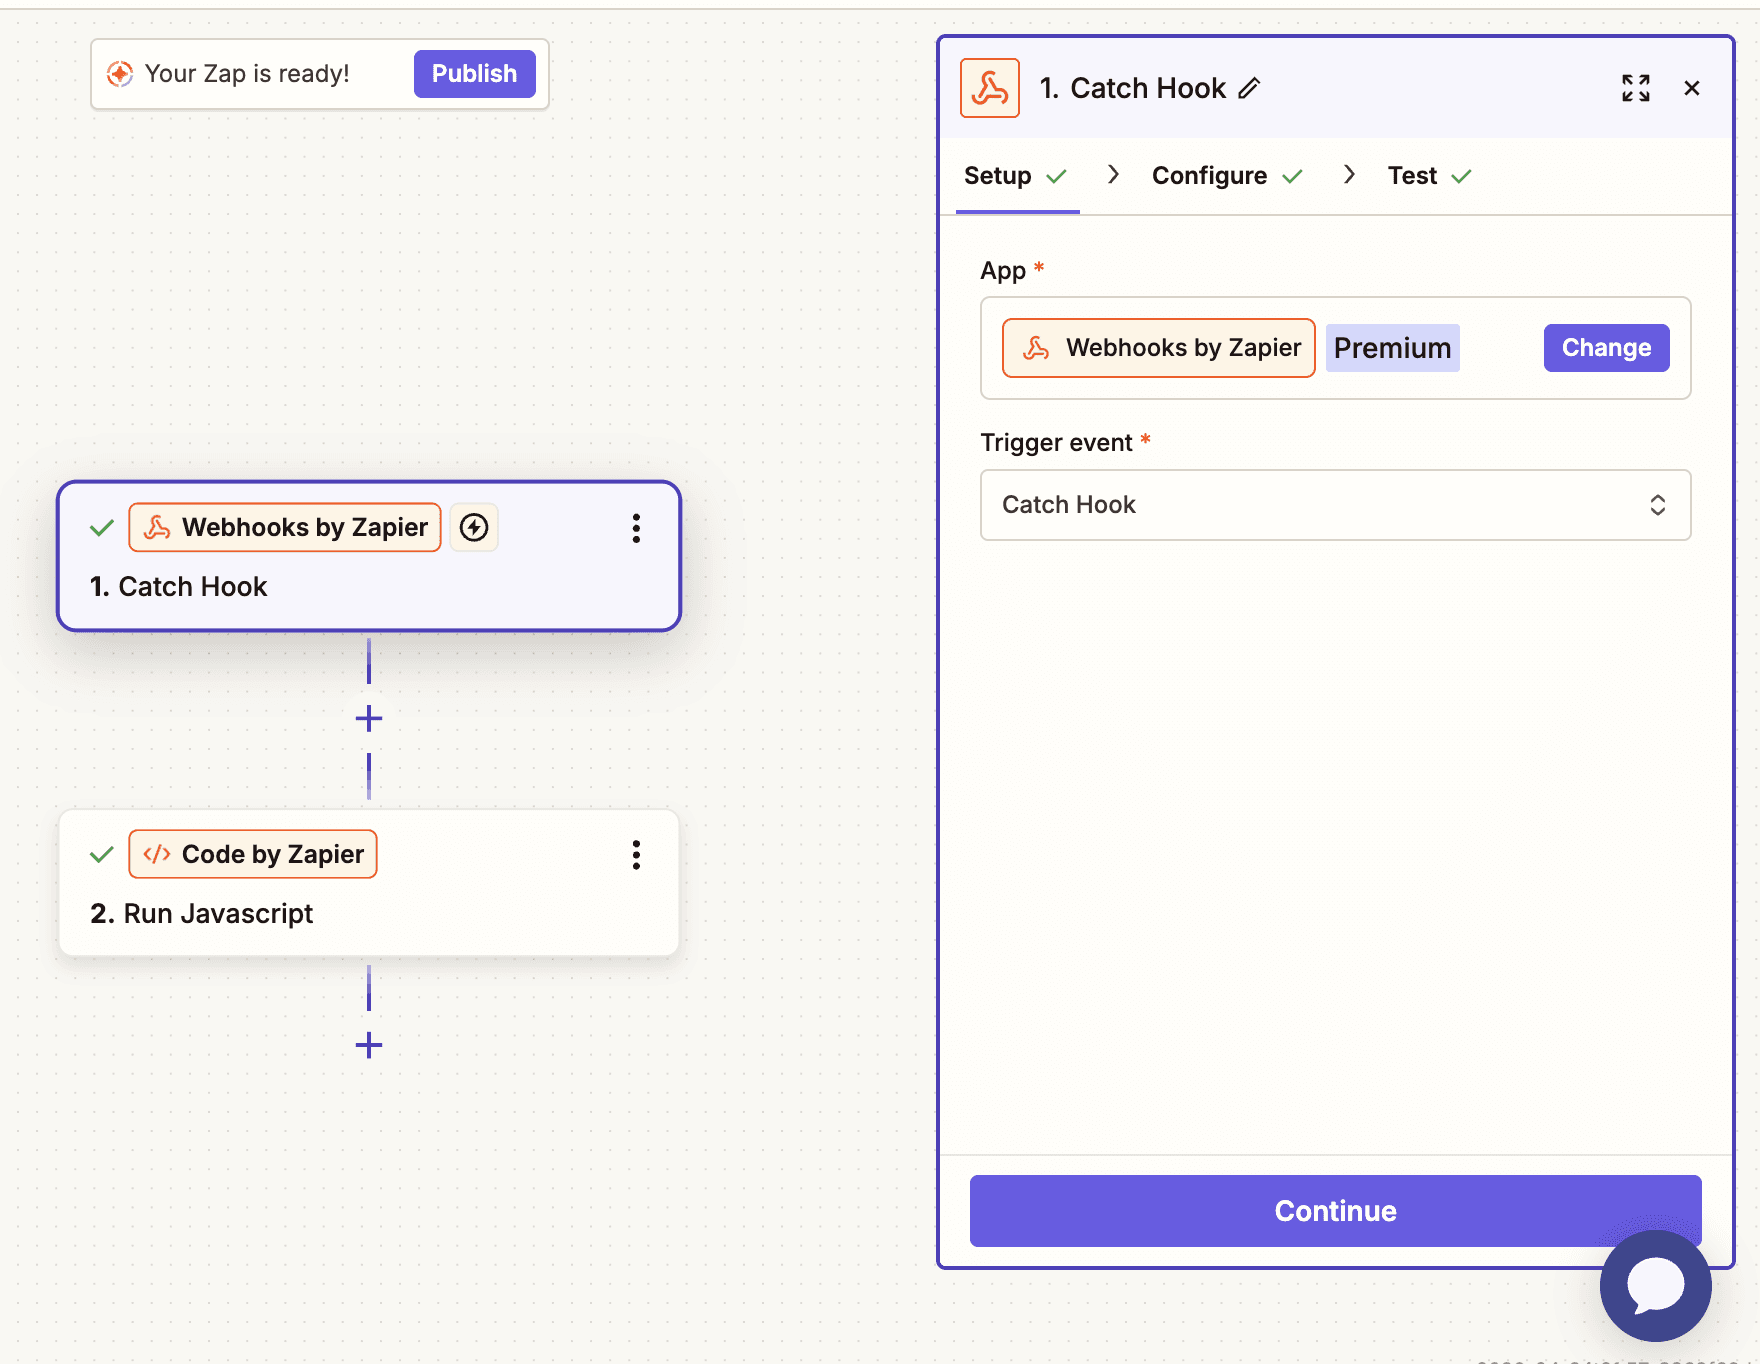The width and height of the screenshot is (1760, 1364).
Task: Click the green checkmark on Catch Hook step
Action: pos(101,527)
